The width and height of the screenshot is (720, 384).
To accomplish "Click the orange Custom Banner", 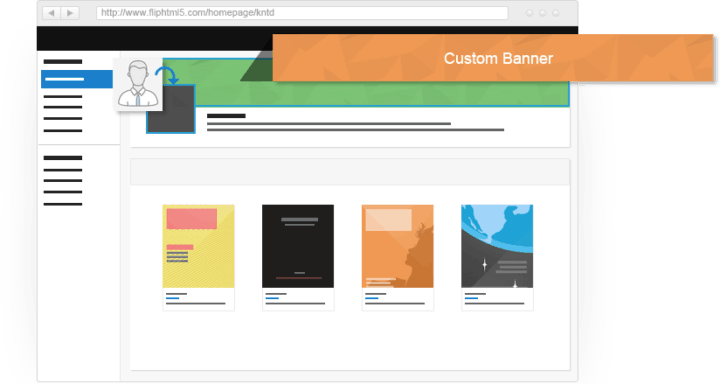I will coord(493,58).
